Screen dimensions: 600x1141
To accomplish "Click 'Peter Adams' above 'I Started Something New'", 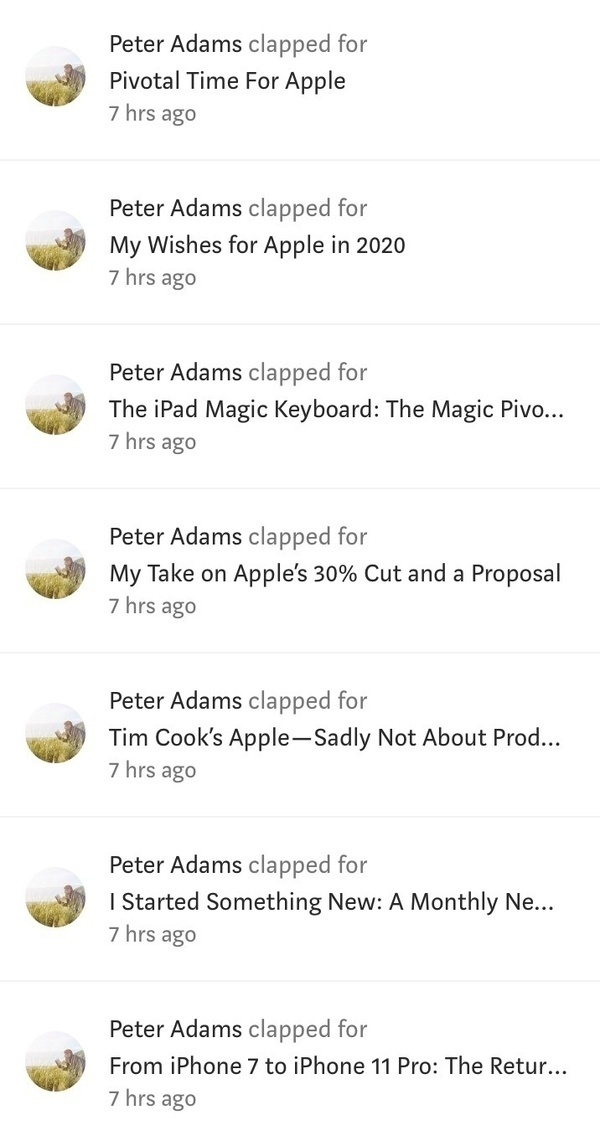I will click(175, 865).
